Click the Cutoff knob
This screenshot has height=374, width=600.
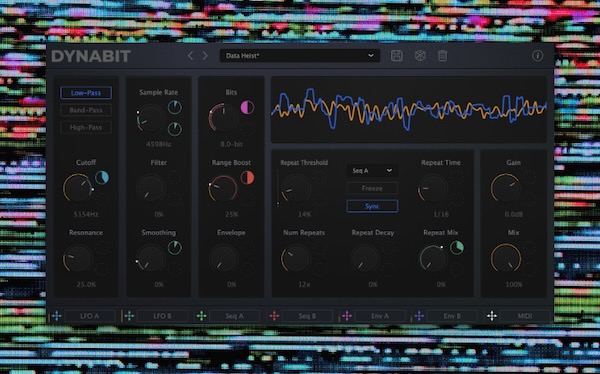[78, 188]
